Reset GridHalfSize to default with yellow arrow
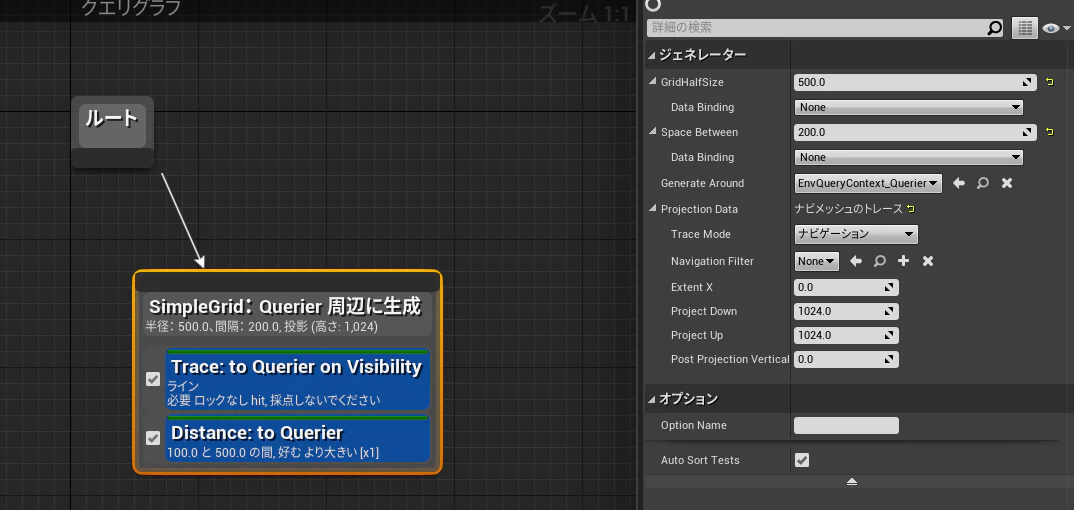 tap(1049, 82)
